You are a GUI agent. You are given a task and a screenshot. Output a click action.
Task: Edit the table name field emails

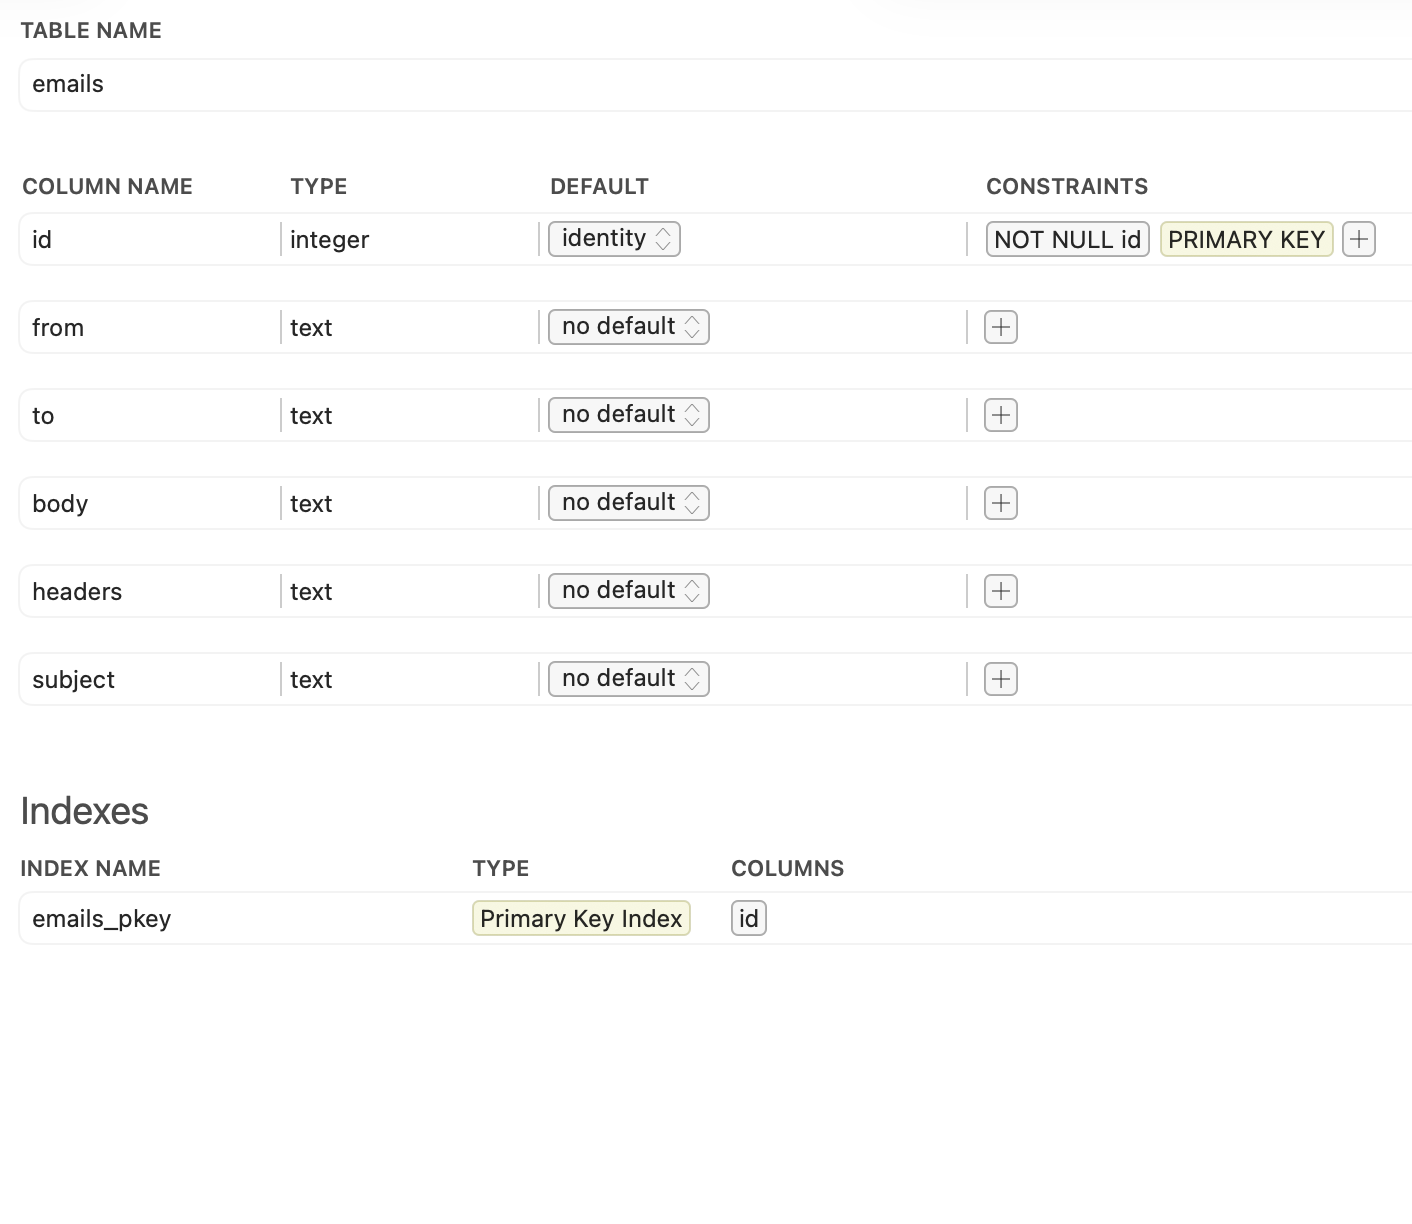[x=700, y=85]
